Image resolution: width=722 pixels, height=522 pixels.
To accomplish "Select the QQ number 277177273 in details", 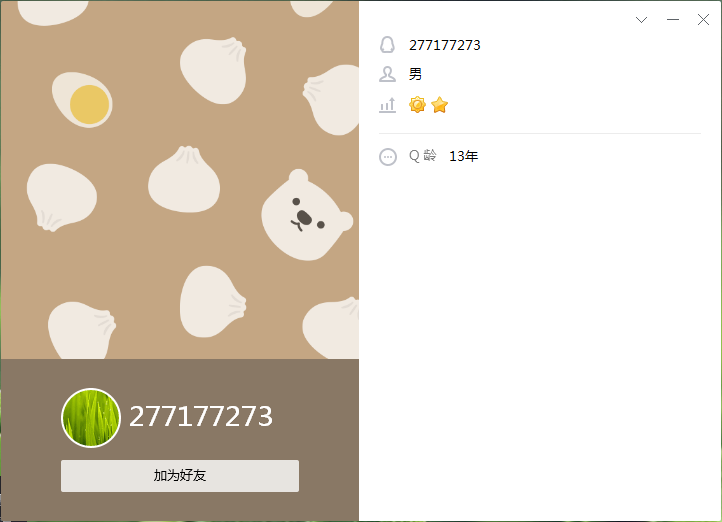I will [x=445, y=45].
